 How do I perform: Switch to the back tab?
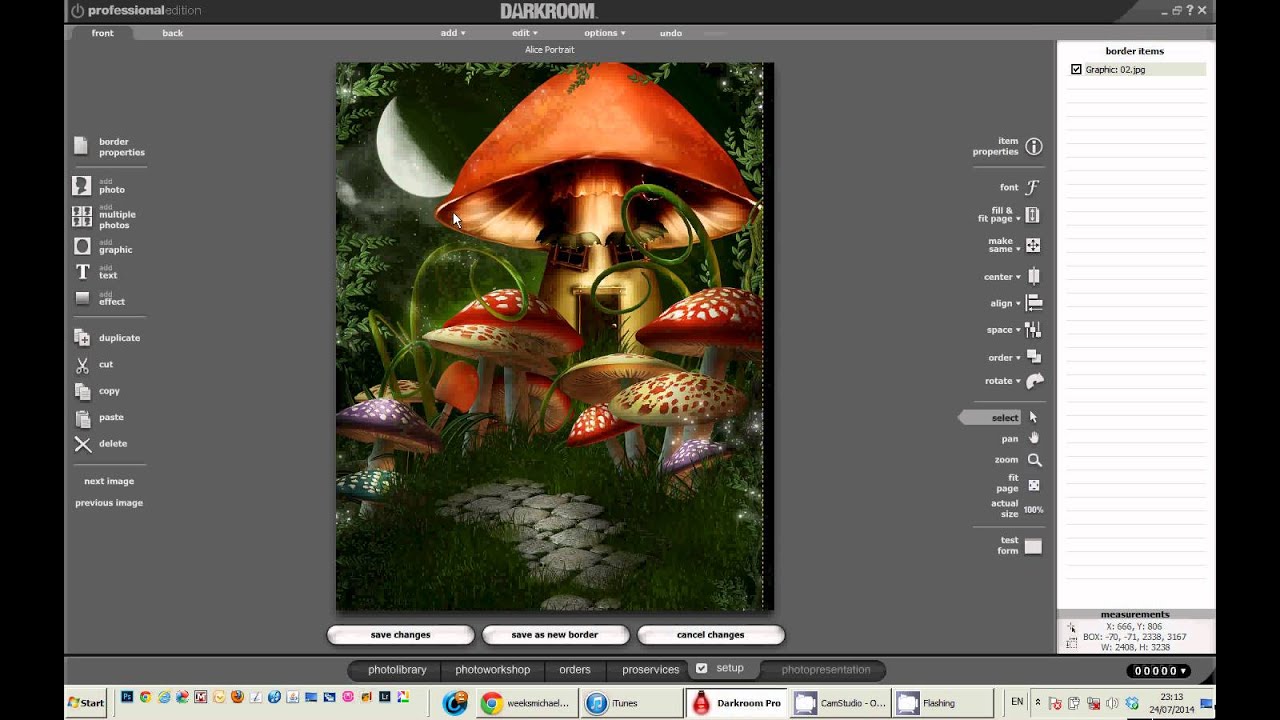(x=173, y=33)
